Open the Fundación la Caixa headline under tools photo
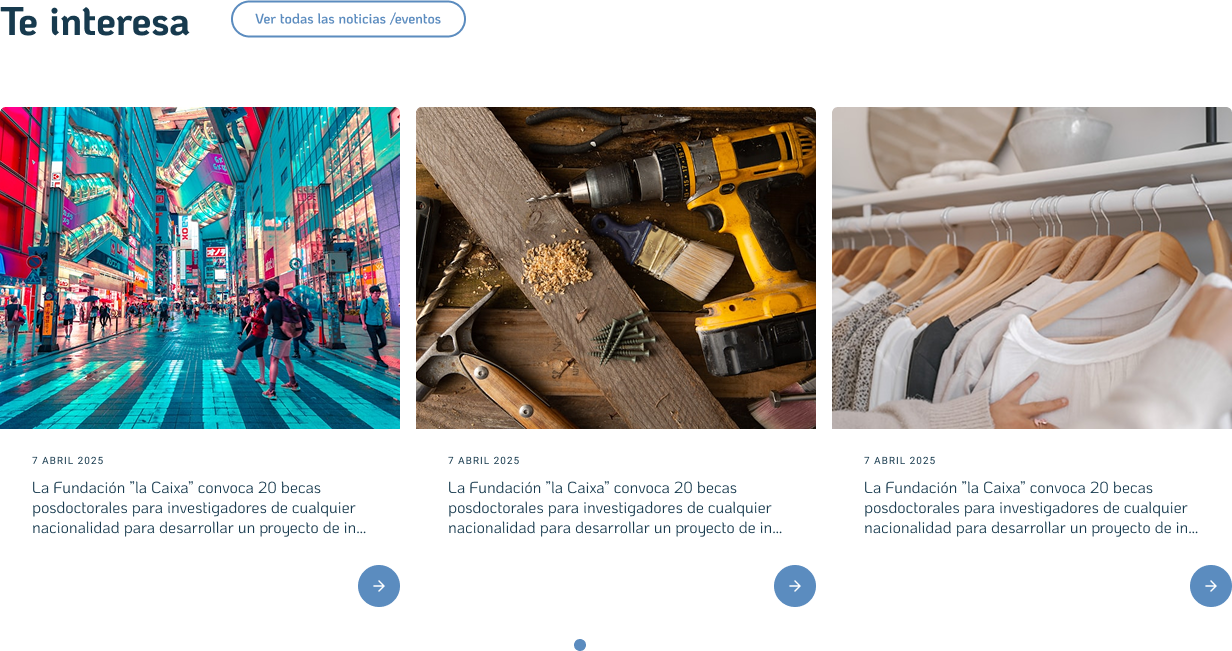This screenshot has height=651, width=1232. pos(615,508)
